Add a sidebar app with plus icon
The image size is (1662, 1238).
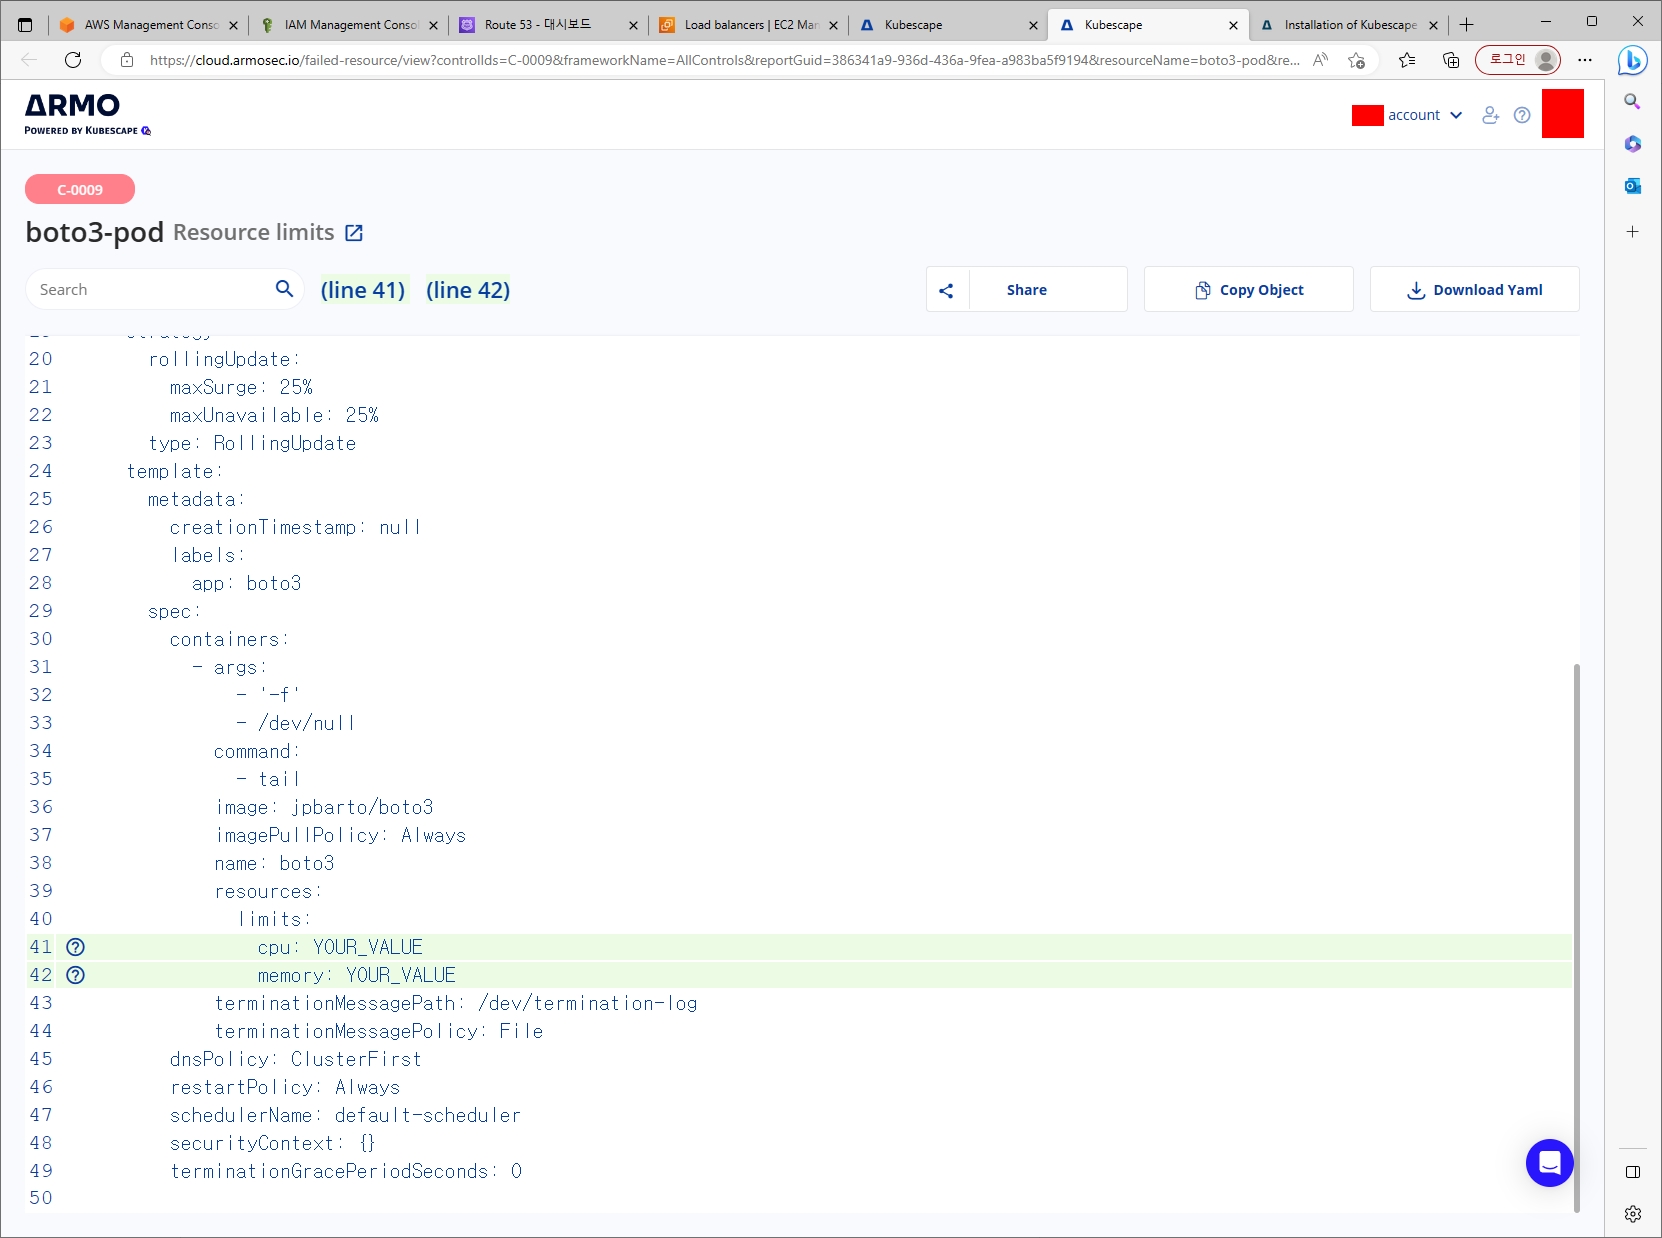coord(1632,231)
